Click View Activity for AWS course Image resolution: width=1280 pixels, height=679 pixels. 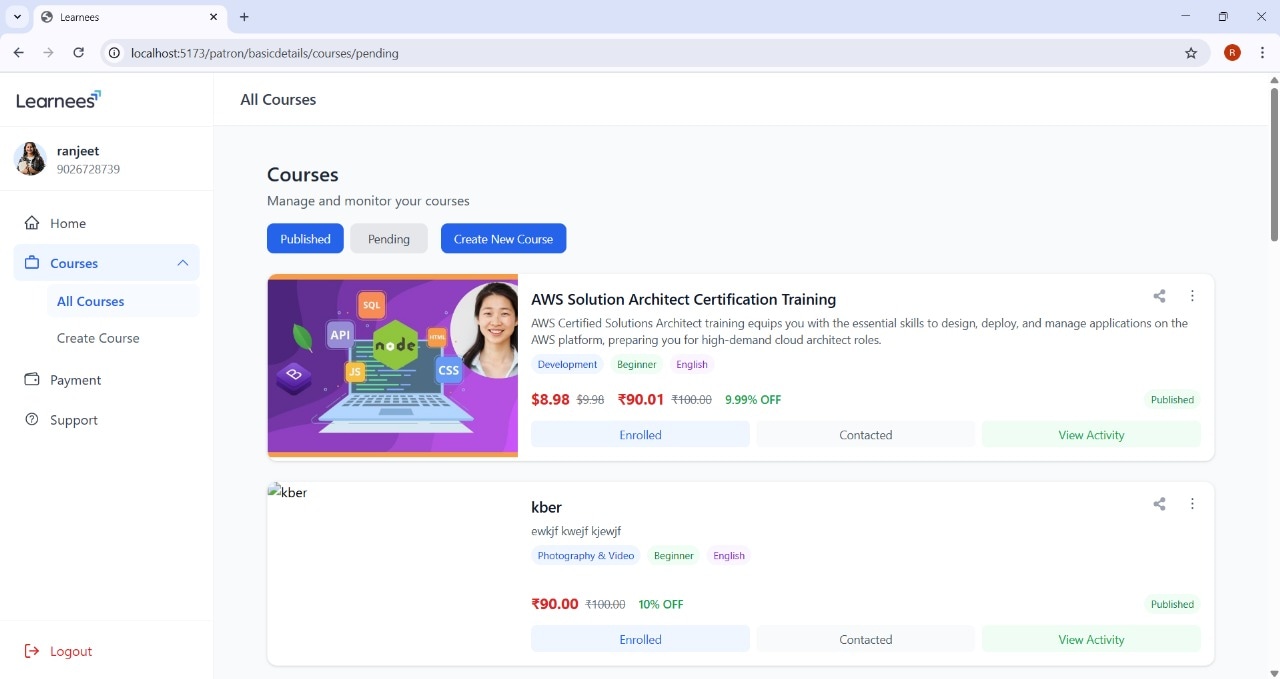(x=1091, y=435)
